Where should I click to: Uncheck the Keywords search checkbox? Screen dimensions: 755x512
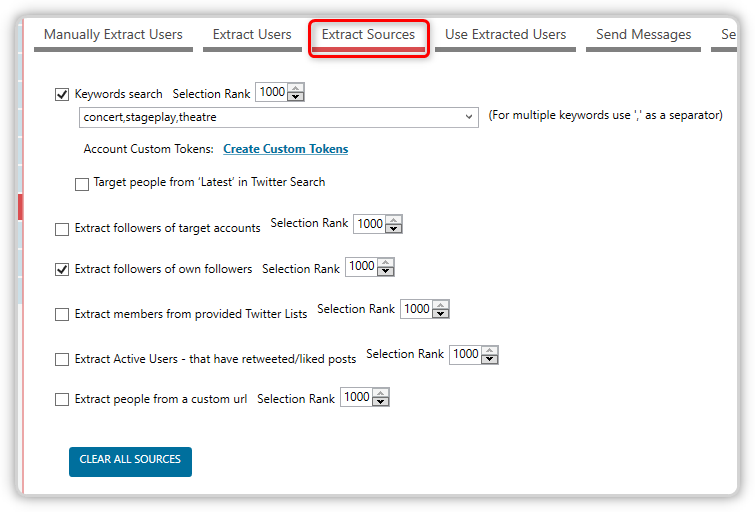point(62,94)
